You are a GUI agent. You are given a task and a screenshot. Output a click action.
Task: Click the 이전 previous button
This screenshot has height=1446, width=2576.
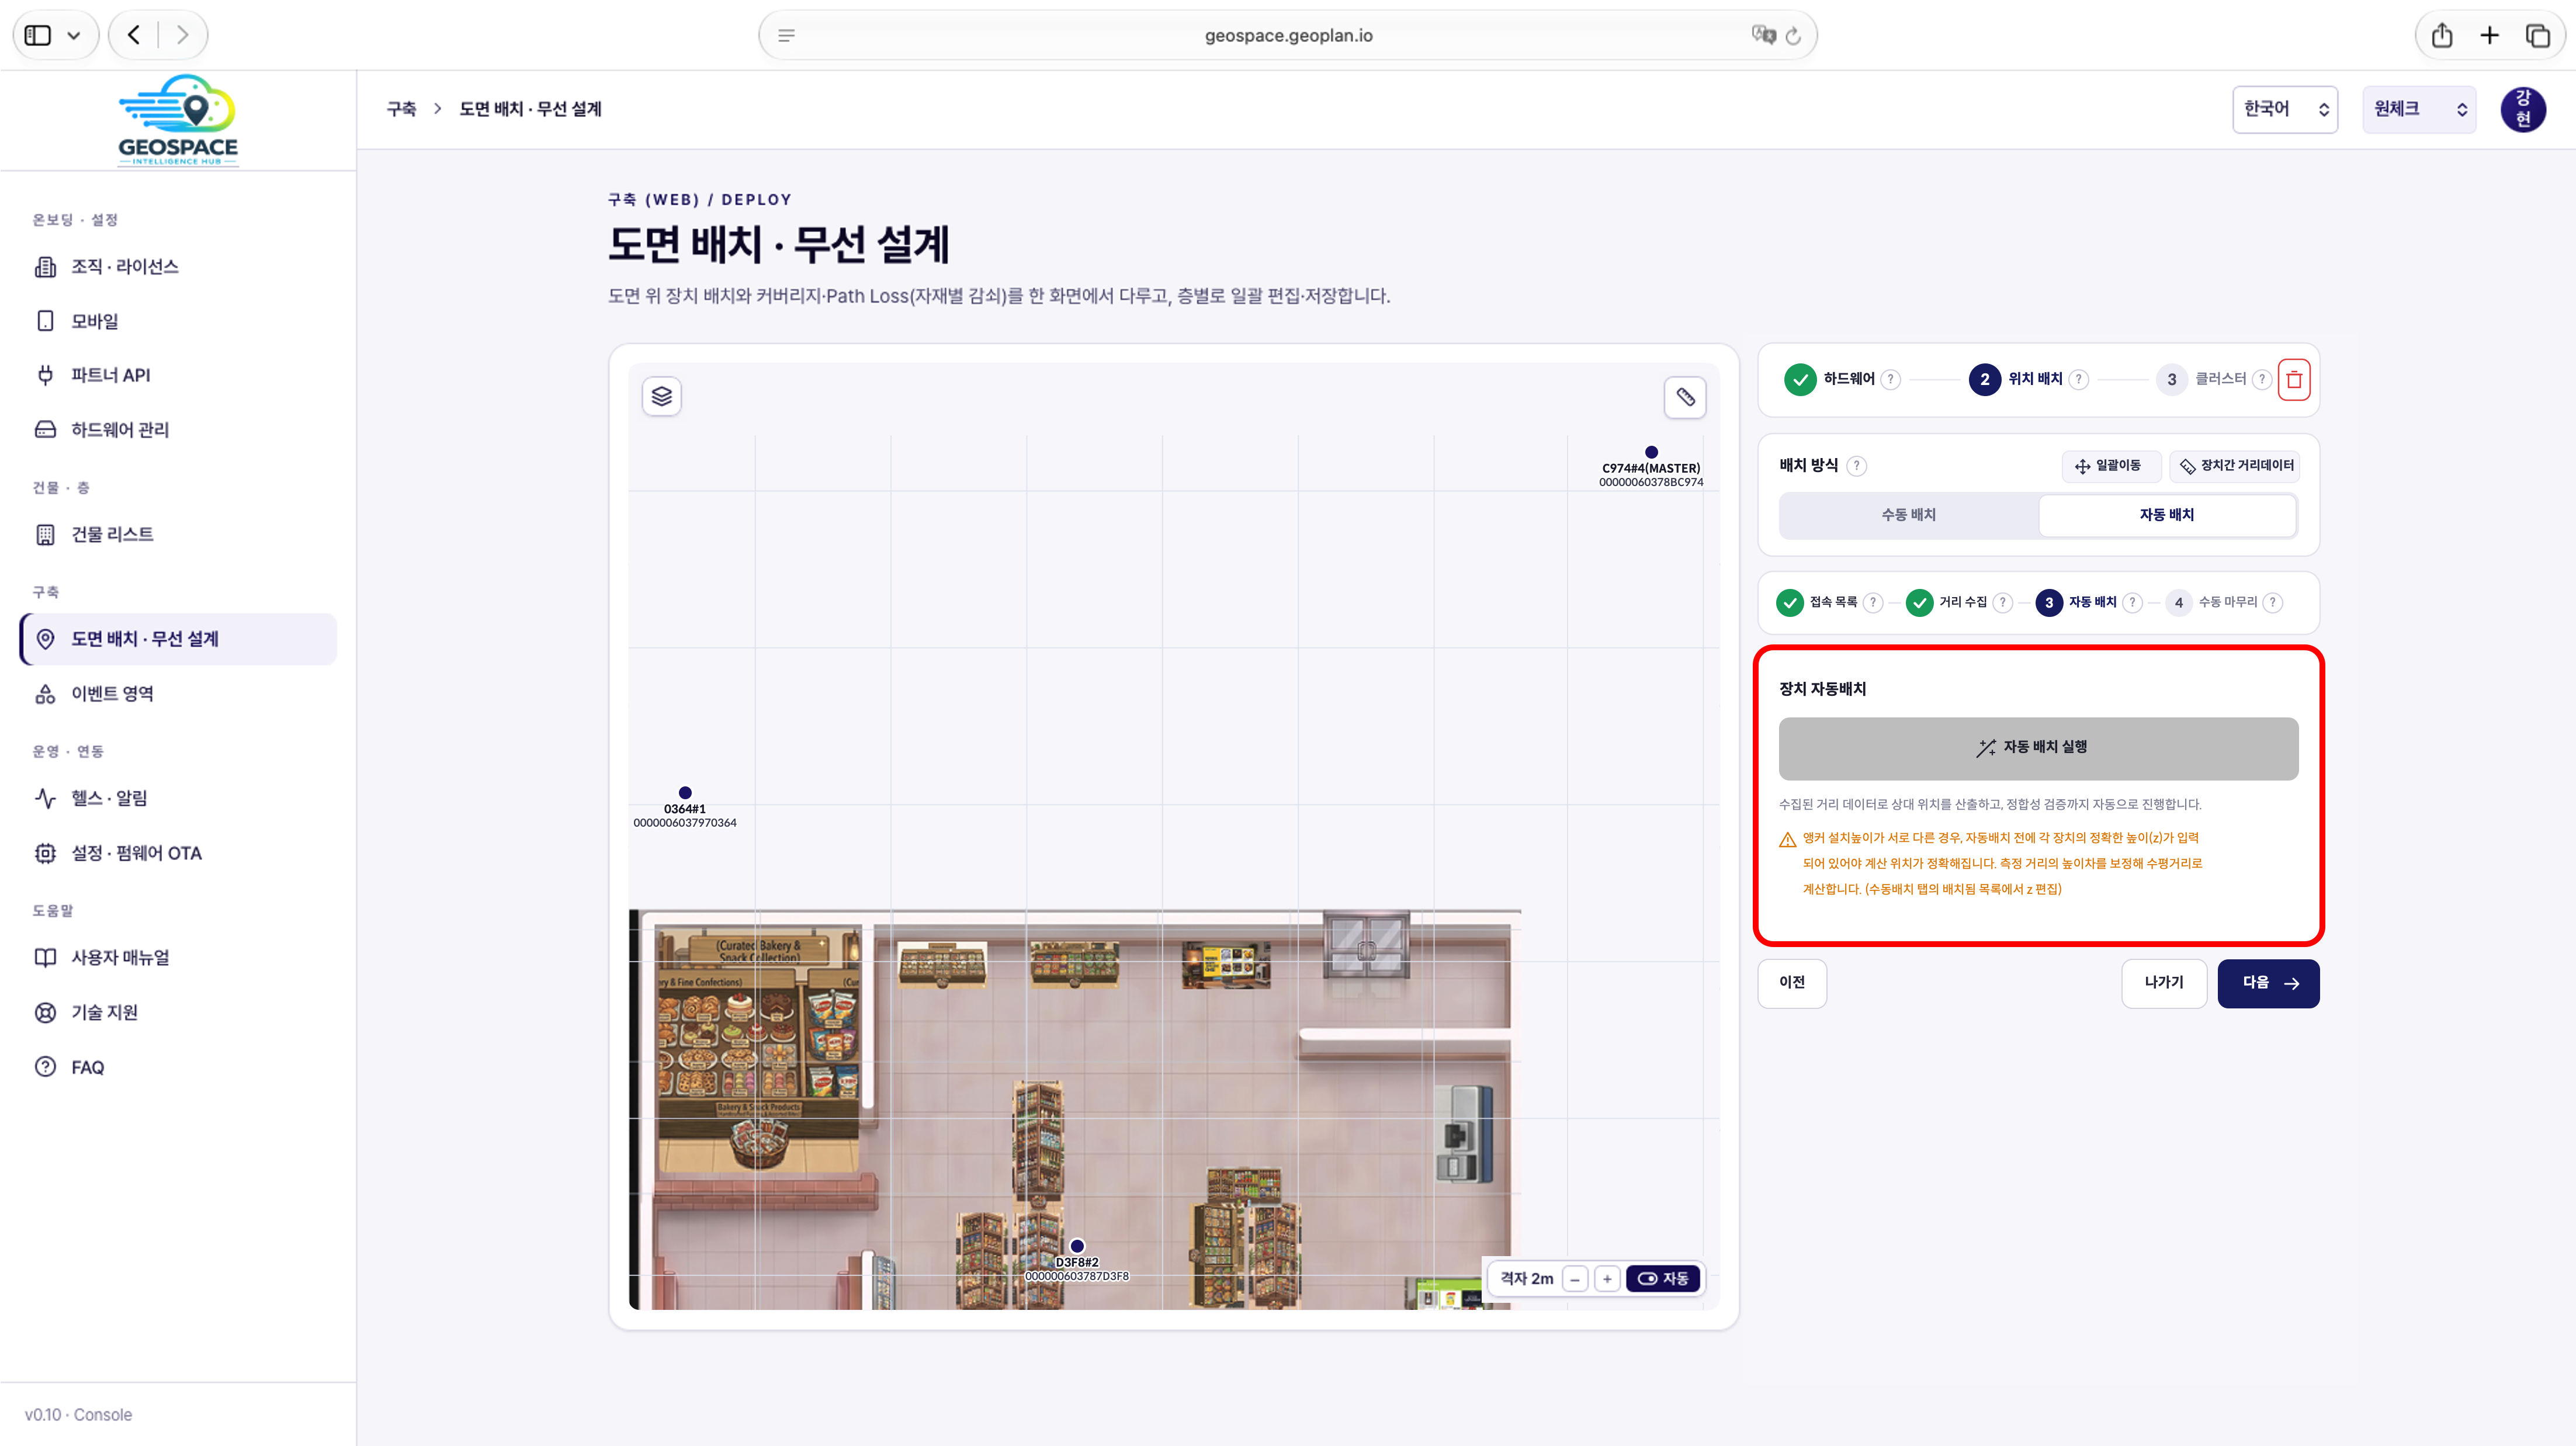point(1792,984)
